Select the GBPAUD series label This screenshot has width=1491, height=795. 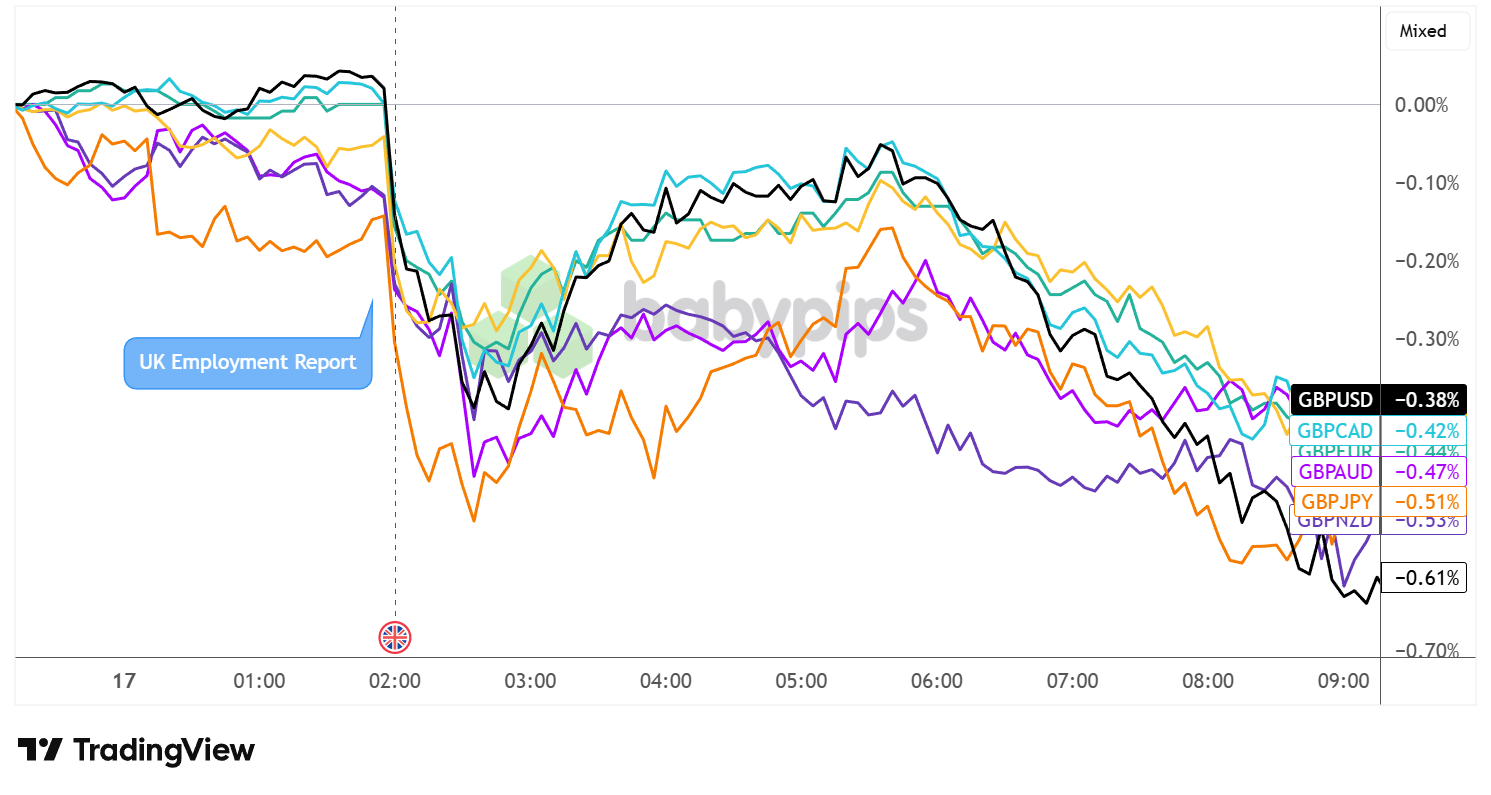(1335, 471)
